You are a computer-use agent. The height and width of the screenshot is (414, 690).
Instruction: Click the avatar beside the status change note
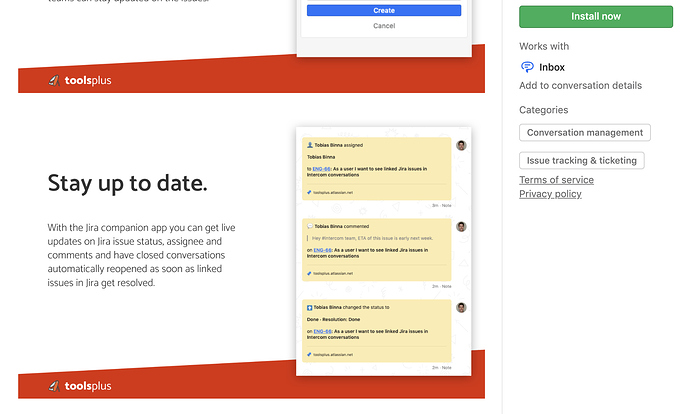coord(461,308)
